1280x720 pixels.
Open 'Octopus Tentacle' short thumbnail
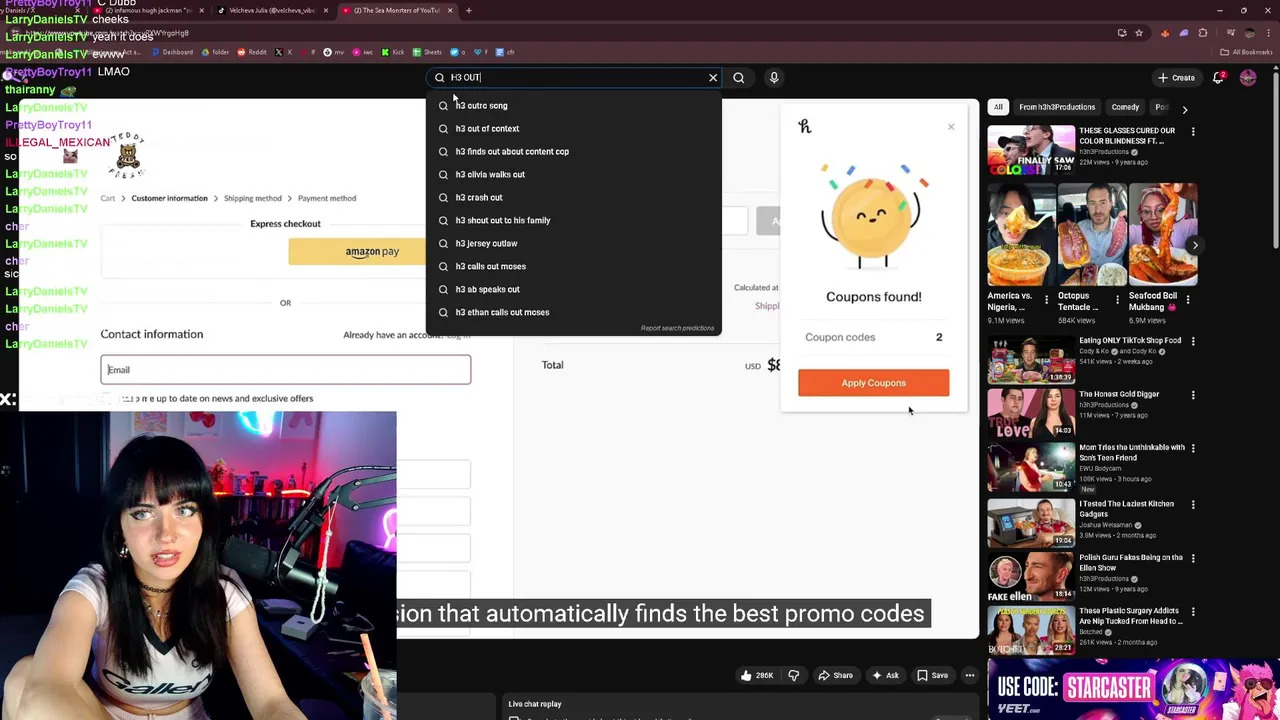click(1090, 234)
